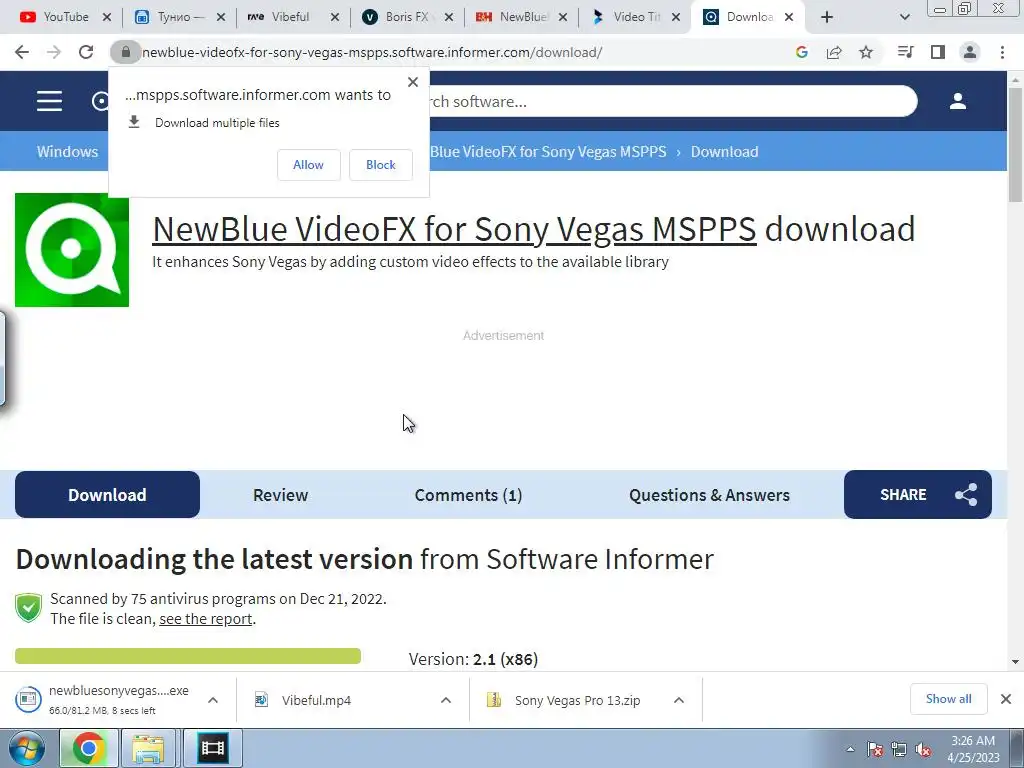Screen dimensions: 1024x768
Task: Click the URL address bar
Action: [x=457, y=52]
